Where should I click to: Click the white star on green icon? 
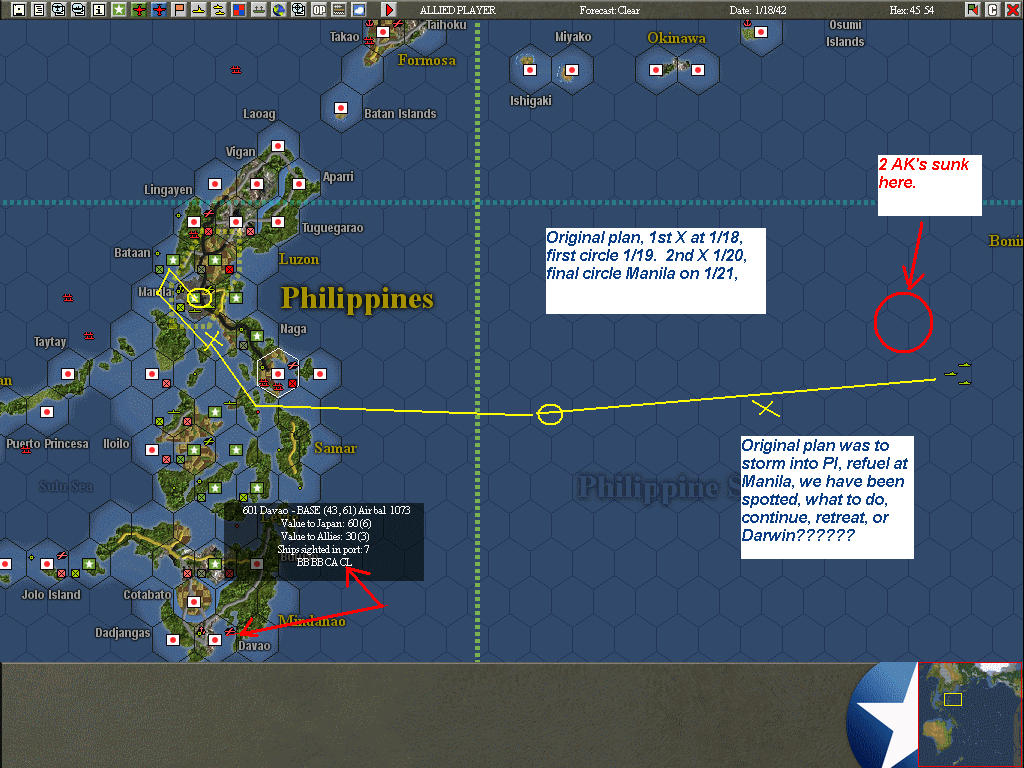pyautogui.click(x=119, y=9)
